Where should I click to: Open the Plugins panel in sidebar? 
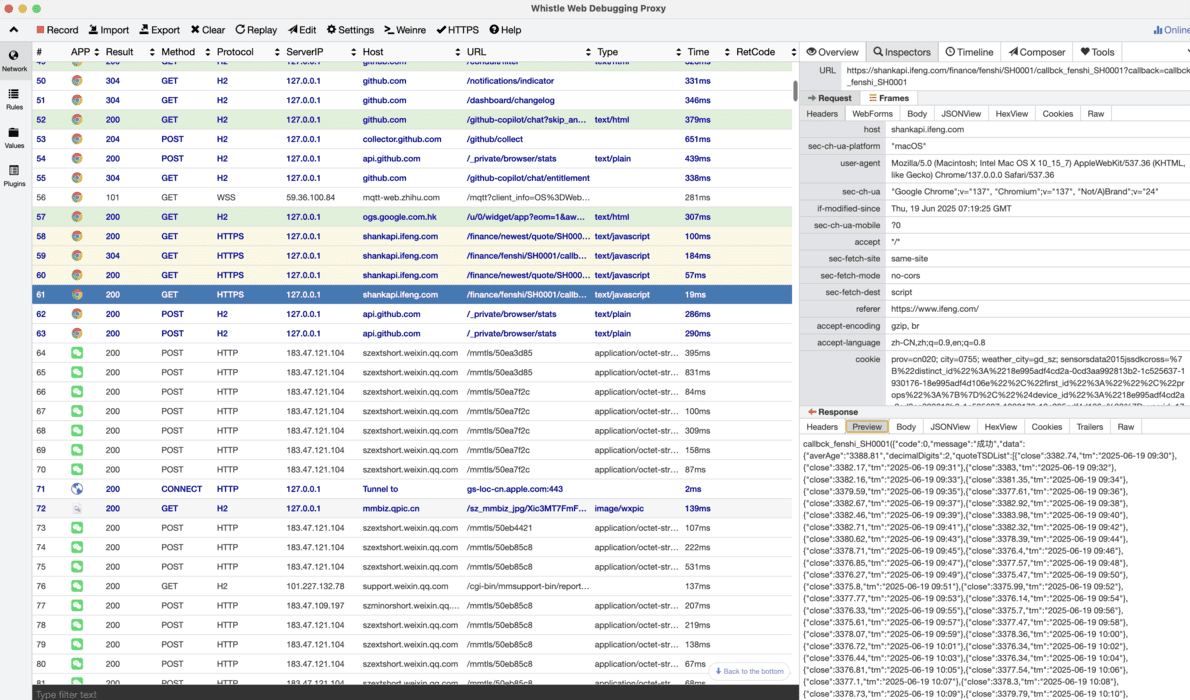pos(14,176)
